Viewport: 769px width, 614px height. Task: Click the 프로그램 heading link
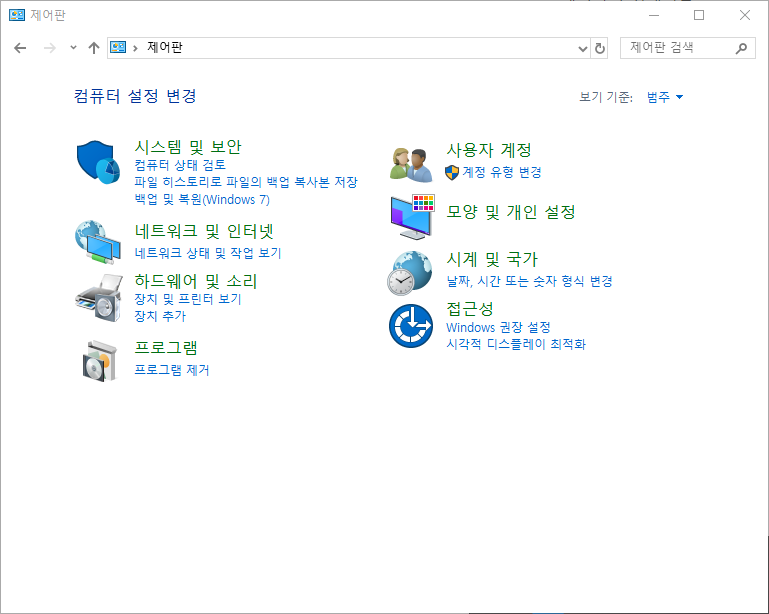[166, 348]
